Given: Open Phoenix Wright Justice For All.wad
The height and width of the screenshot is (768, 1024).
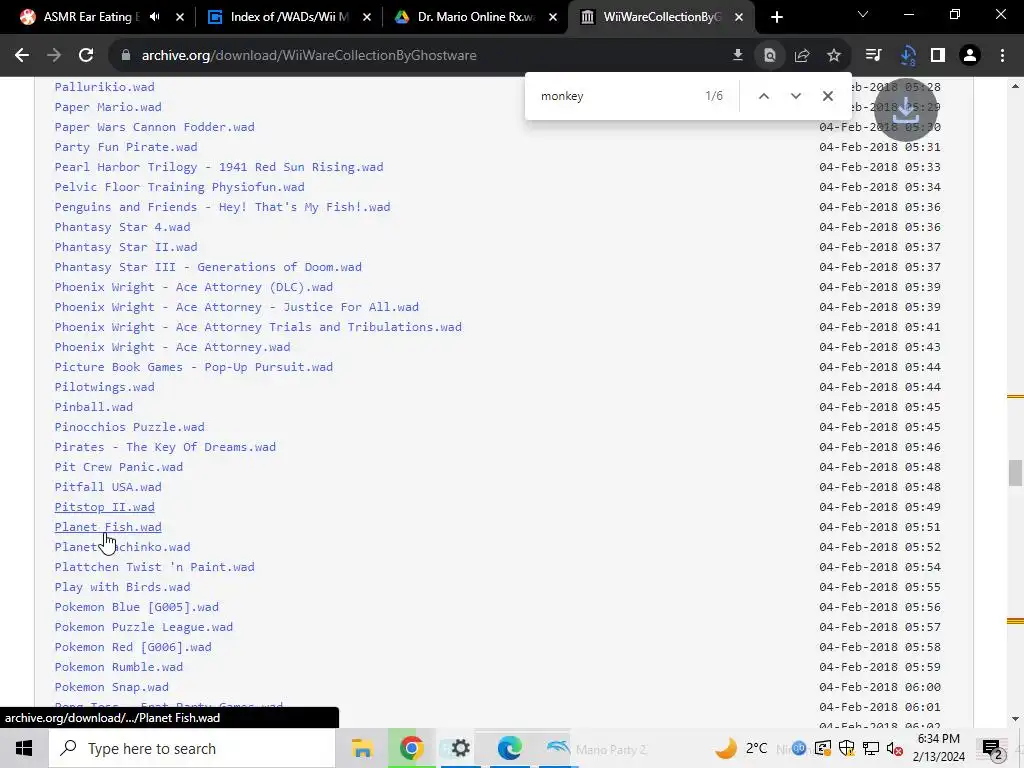Looking at the screenshot, I should (237, 307).
